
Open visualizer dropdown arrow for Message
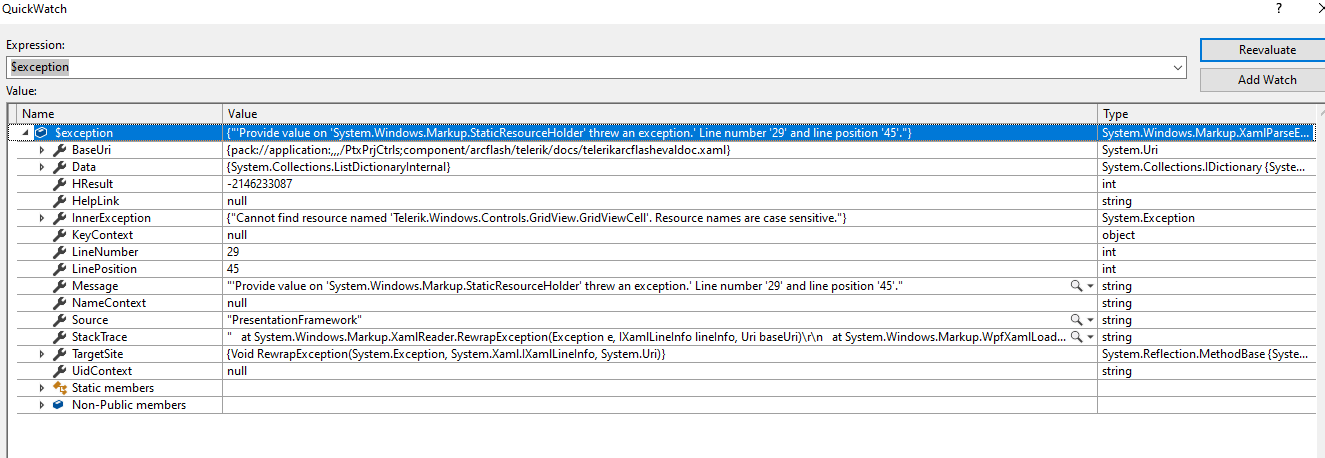pyautogui.click(x=1090, y=286)
